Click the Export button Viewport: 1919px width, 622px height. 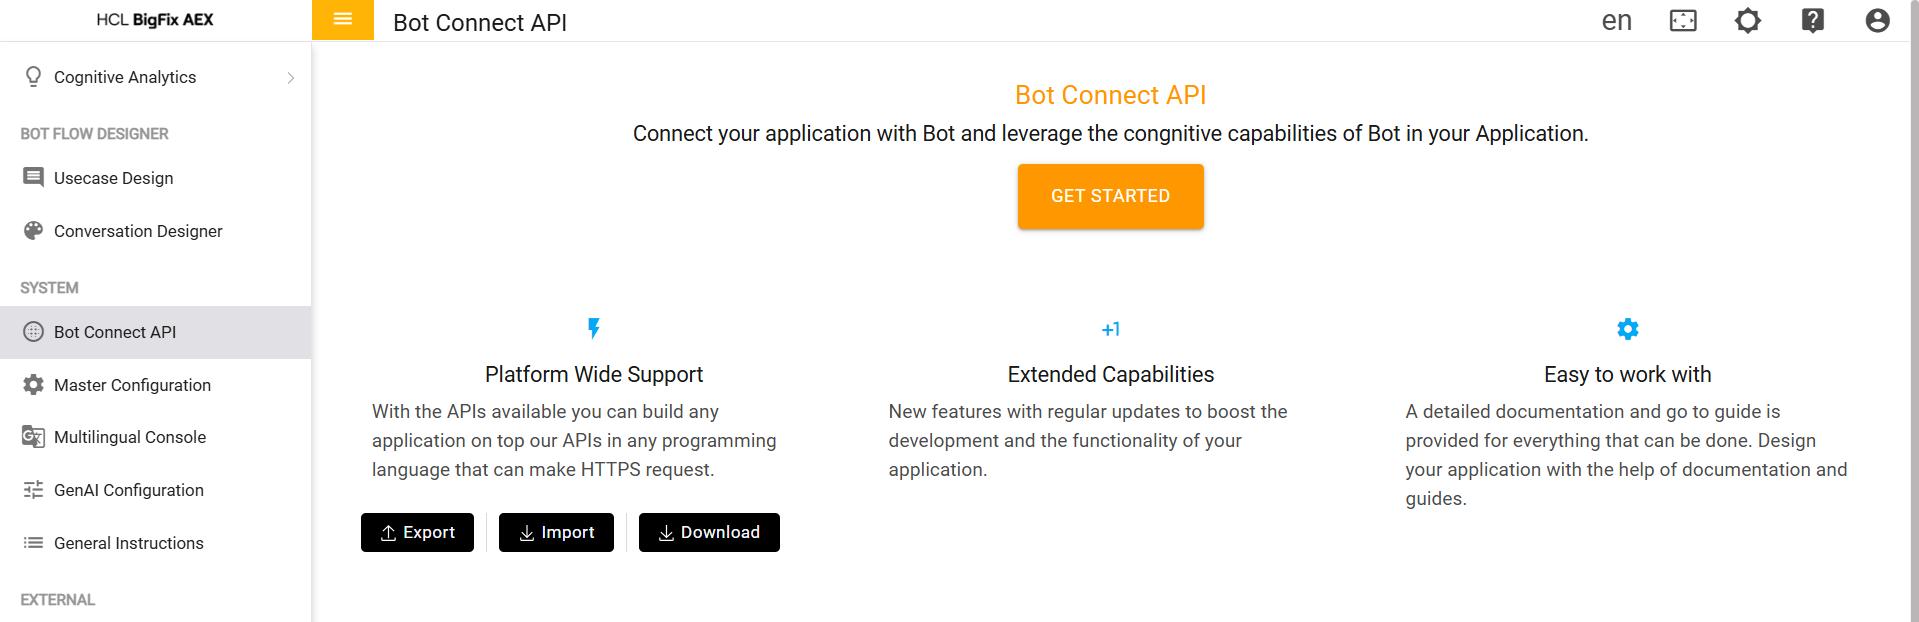tap(417, 532)
